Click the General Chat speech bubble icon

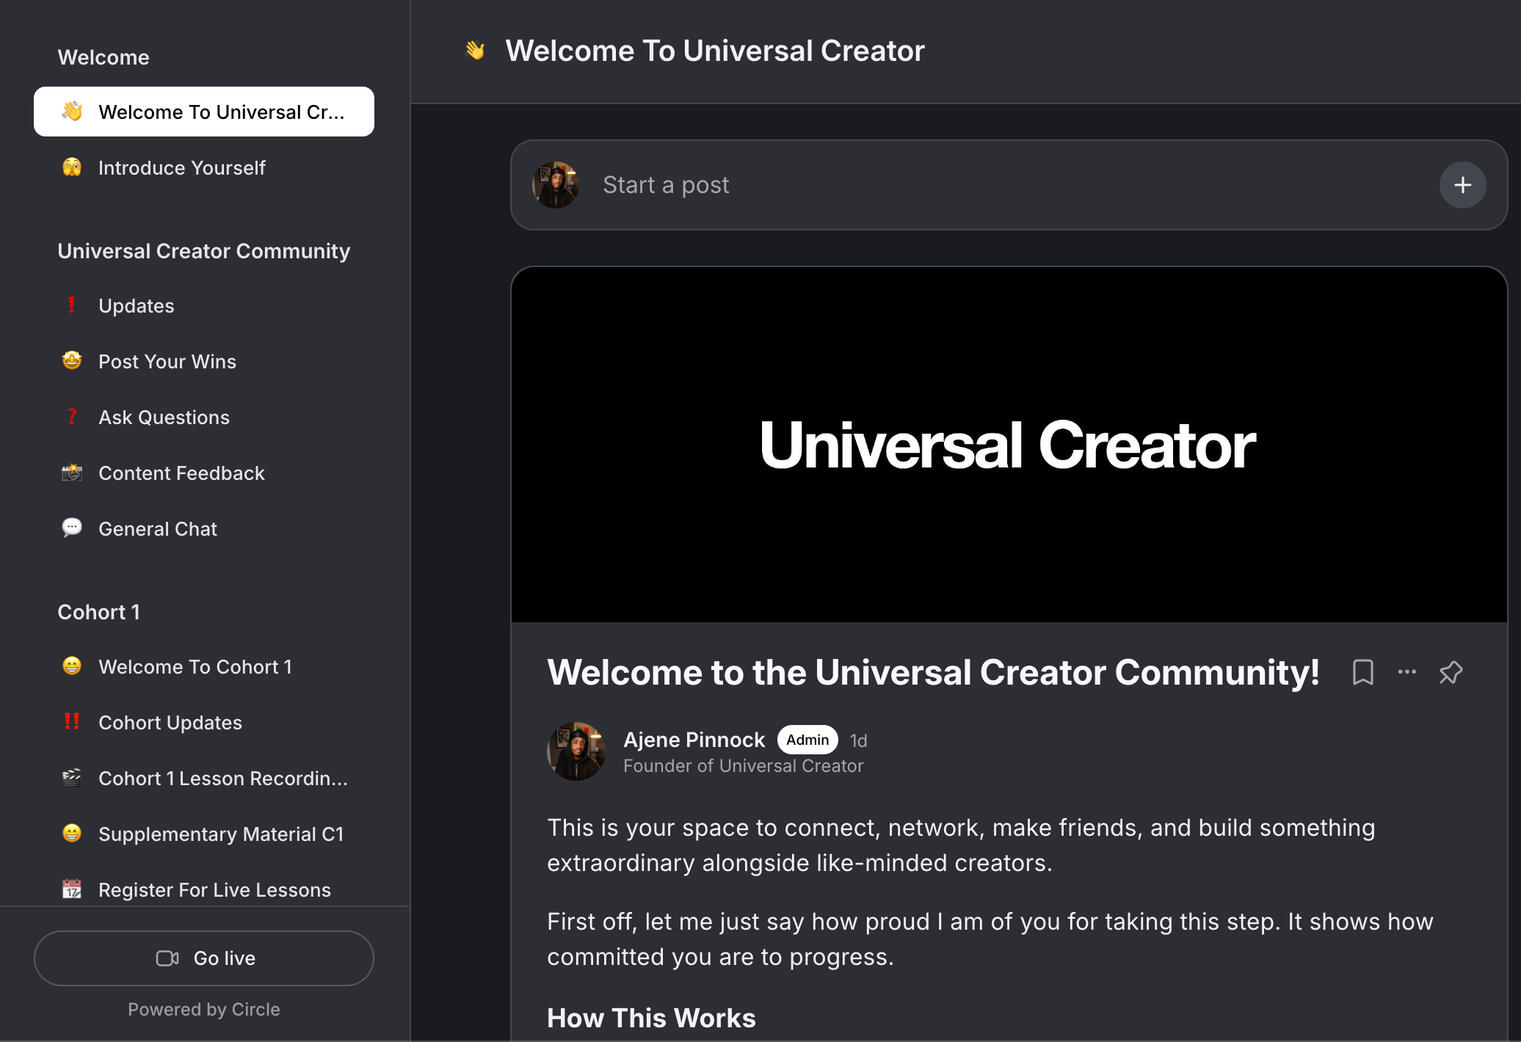pyautogui.click(x=72, y=528)
